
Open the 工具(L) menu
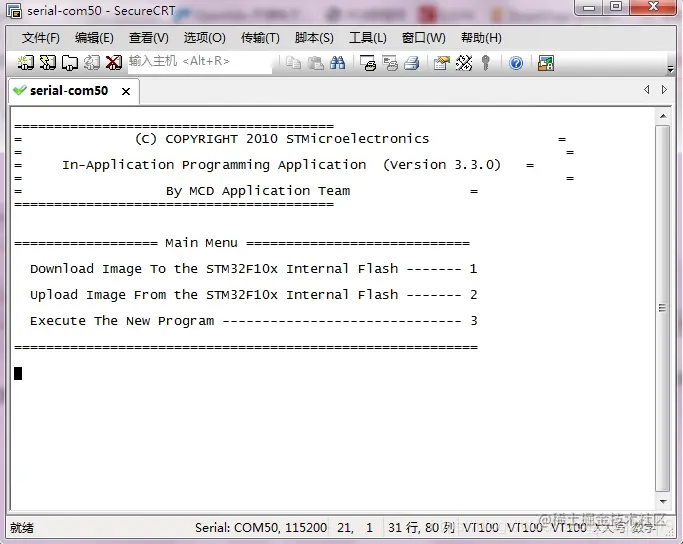(x=368, y=38)
